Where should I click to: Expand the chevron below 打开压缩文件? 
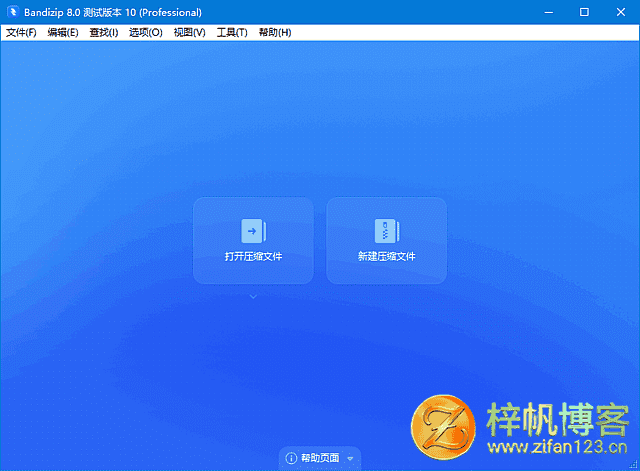pyautogui.click(x=253, y=297)
